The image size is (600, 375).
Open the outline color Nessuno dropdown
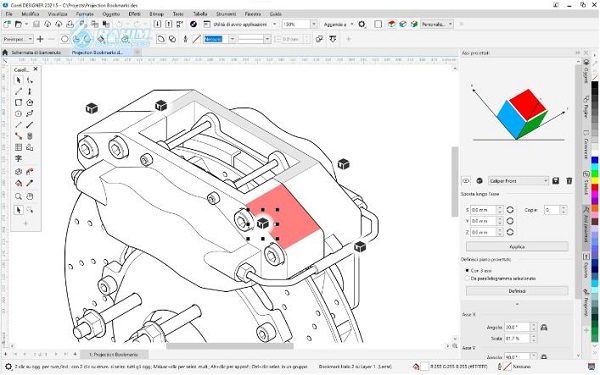tap(232, 39)
